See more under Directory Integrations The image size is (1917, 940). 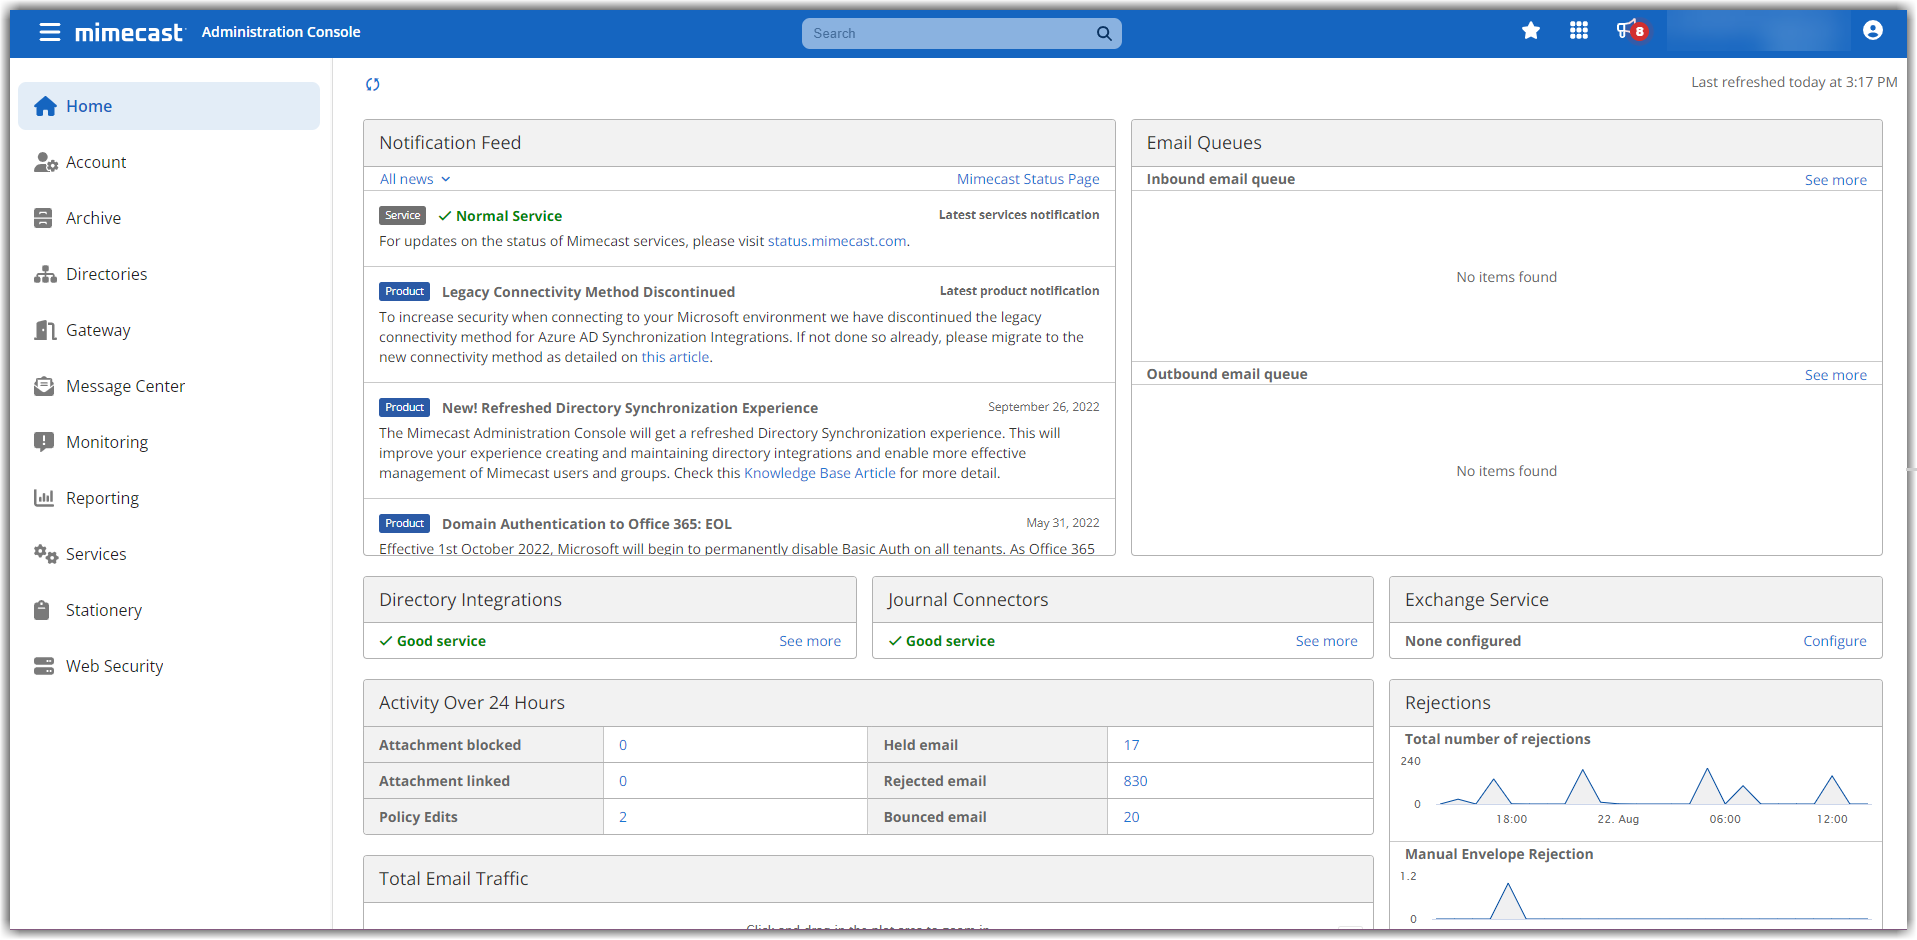click(x=810, y=641)
